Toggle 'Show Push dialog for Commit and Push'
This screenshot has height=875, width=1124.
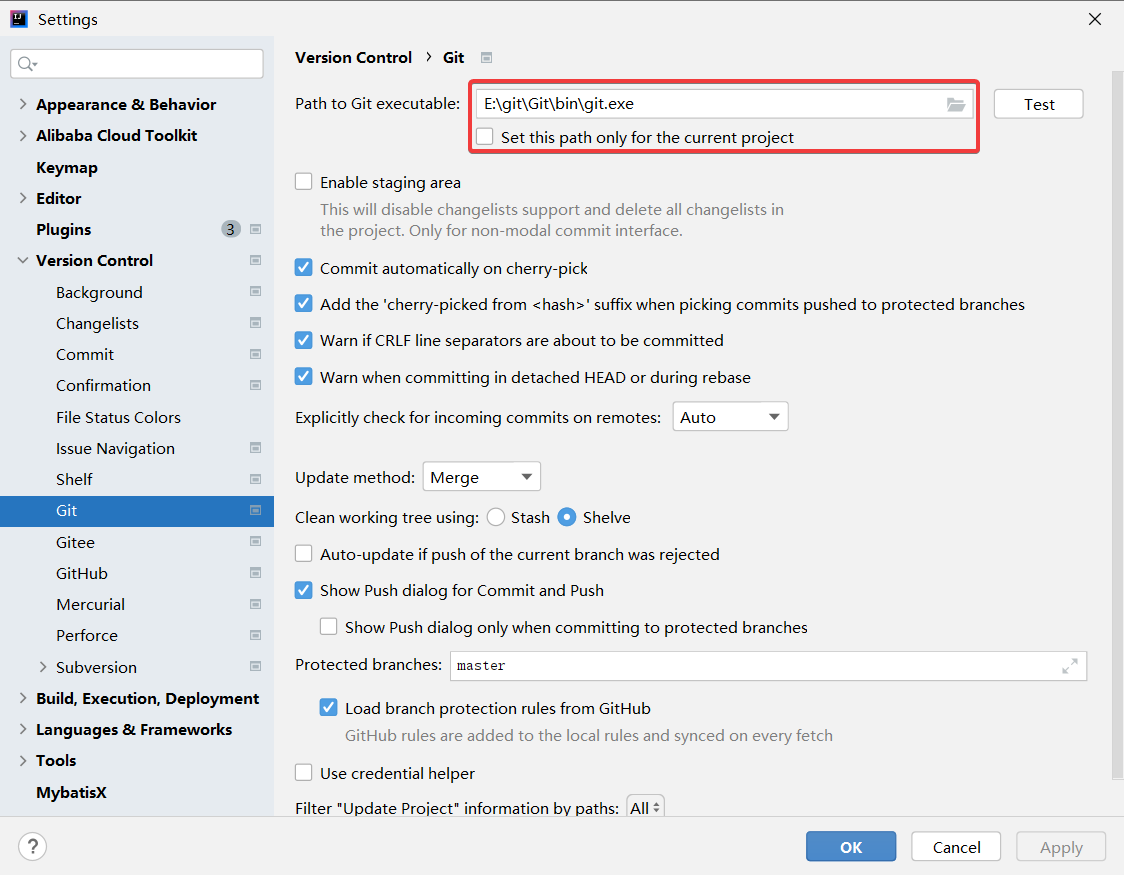(304, 590)
